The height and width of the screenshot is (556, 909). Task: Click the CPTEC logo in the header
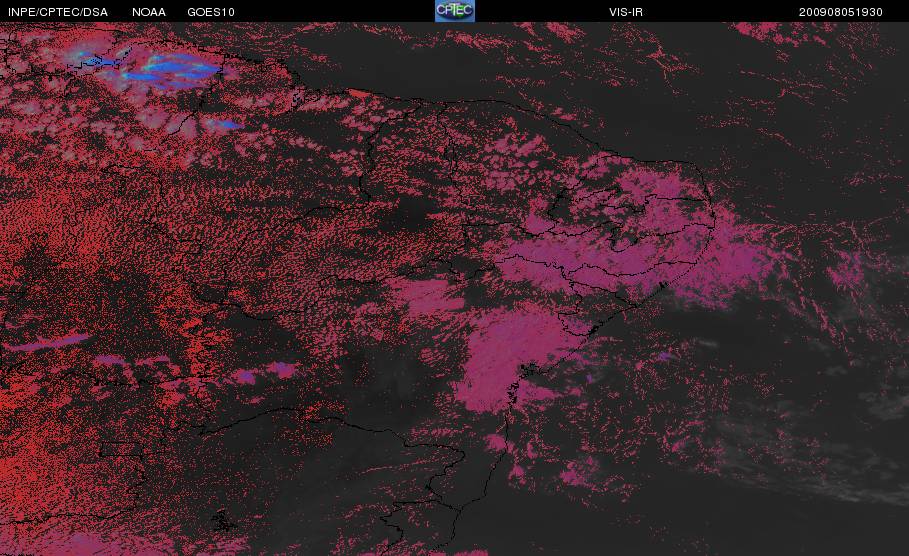pos(454,10)
